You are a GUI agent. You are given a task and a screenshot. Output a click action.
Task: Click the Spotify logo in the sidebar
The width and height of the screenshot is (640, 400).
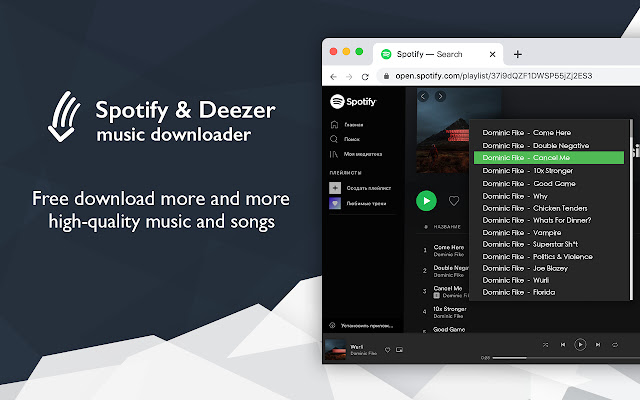click(353, 101)
